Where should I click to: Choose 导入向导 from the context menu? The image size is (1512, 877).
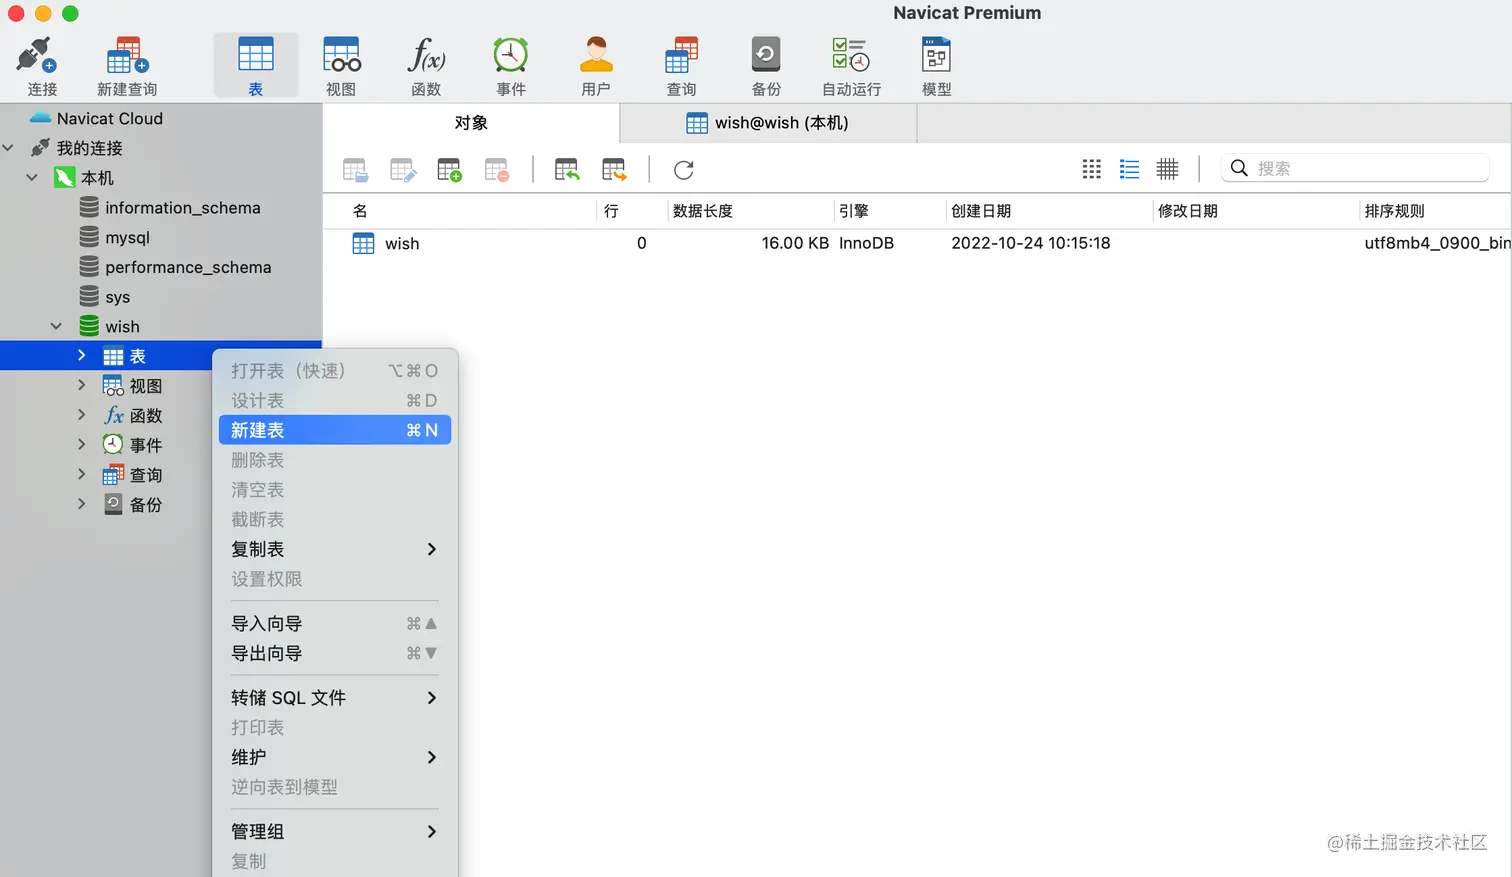[335, 624]
